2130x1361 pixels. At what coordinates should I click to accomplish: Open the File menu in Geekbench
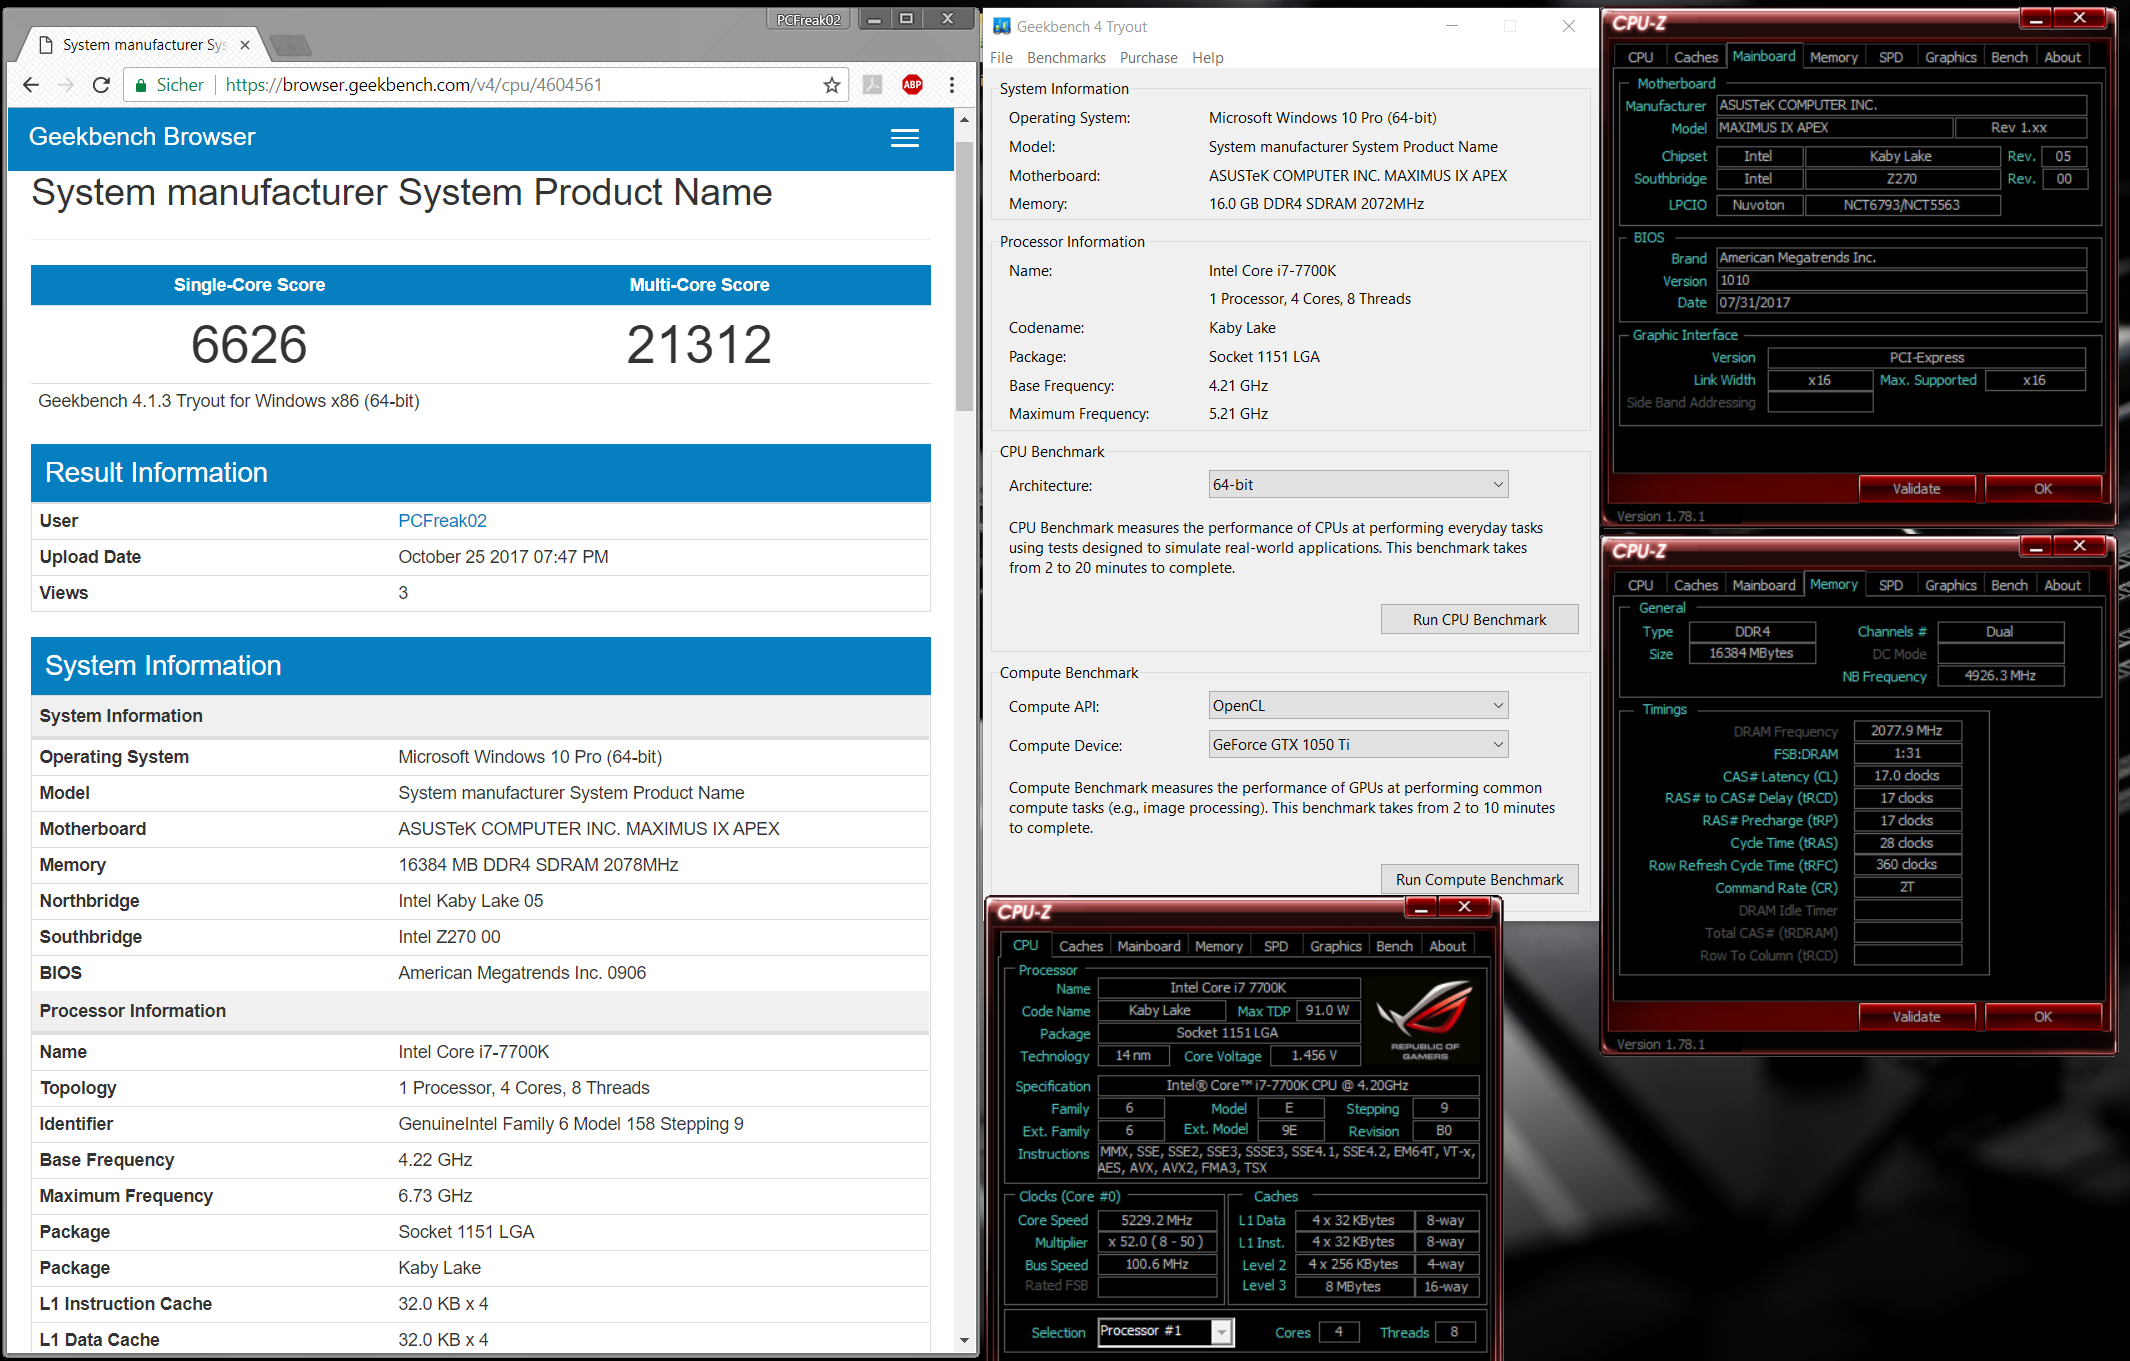[1001, 58]
